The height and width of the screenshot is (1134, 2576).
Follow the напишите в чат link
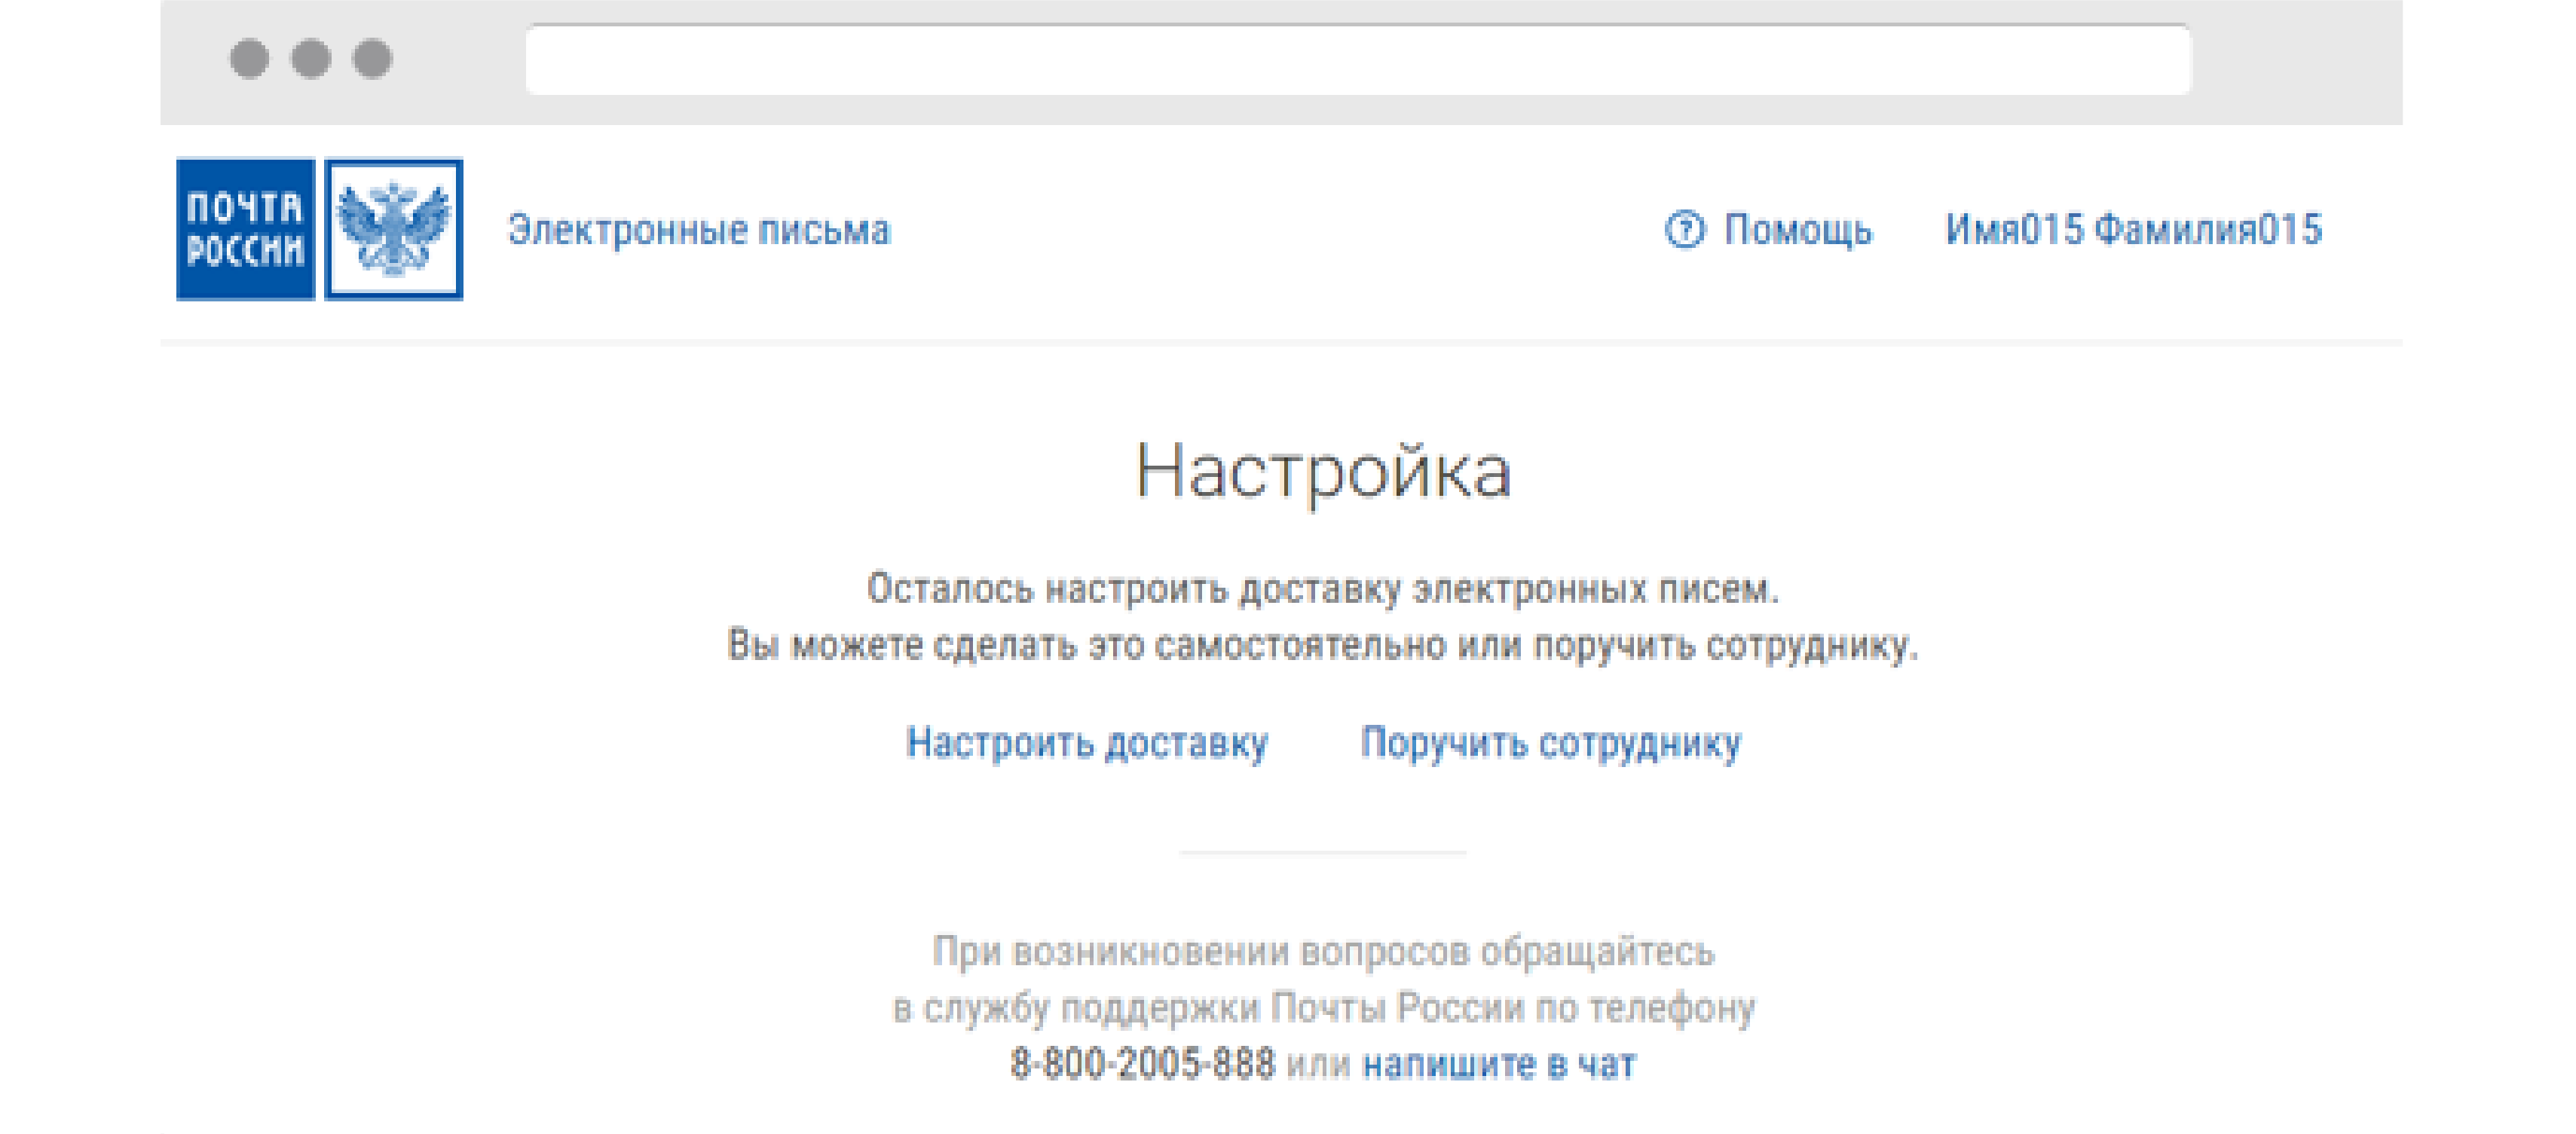click(x=1499, y=1064)
